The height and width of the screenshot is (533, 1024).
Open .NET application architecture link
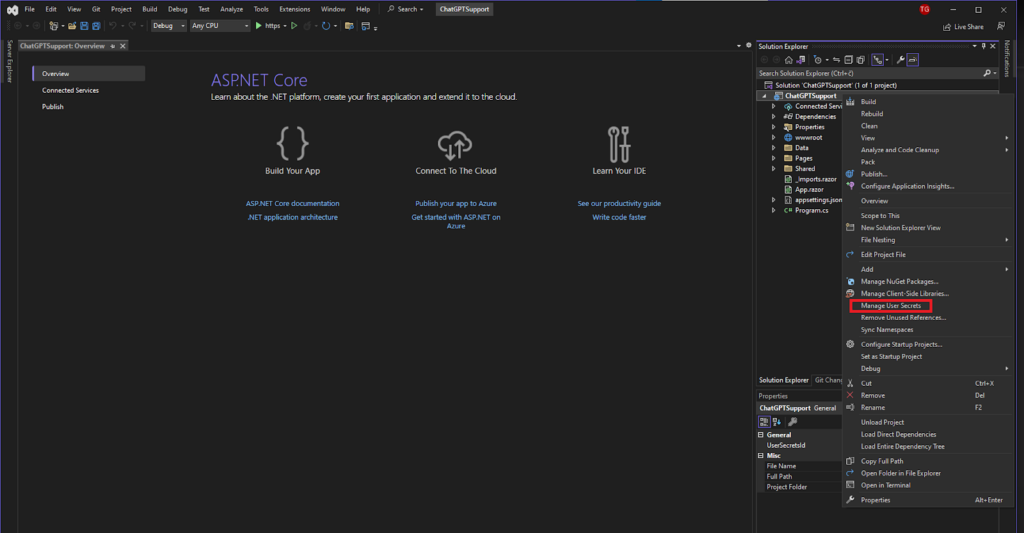coord(293,218)
